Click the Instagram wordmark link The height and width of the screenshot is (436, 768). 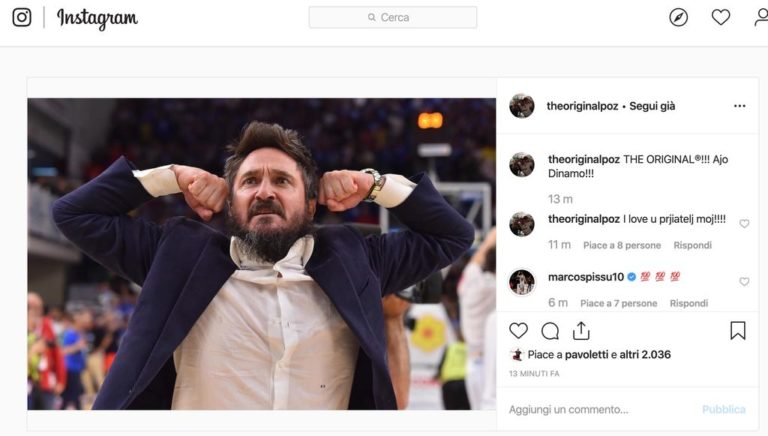(97, 18)
